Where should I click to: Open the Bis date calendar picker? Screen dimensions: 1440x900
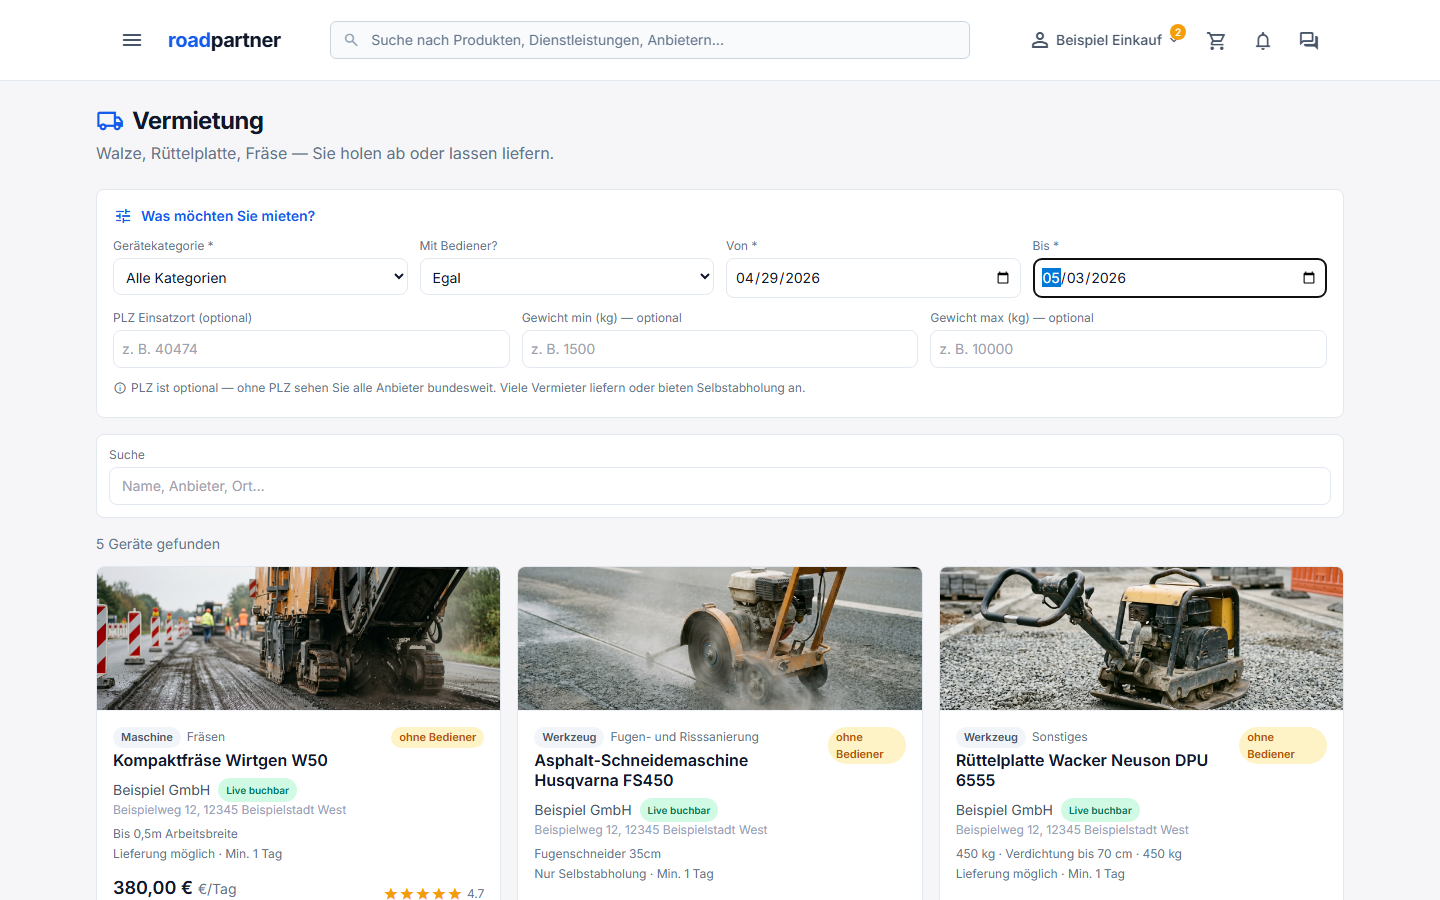1309,278
